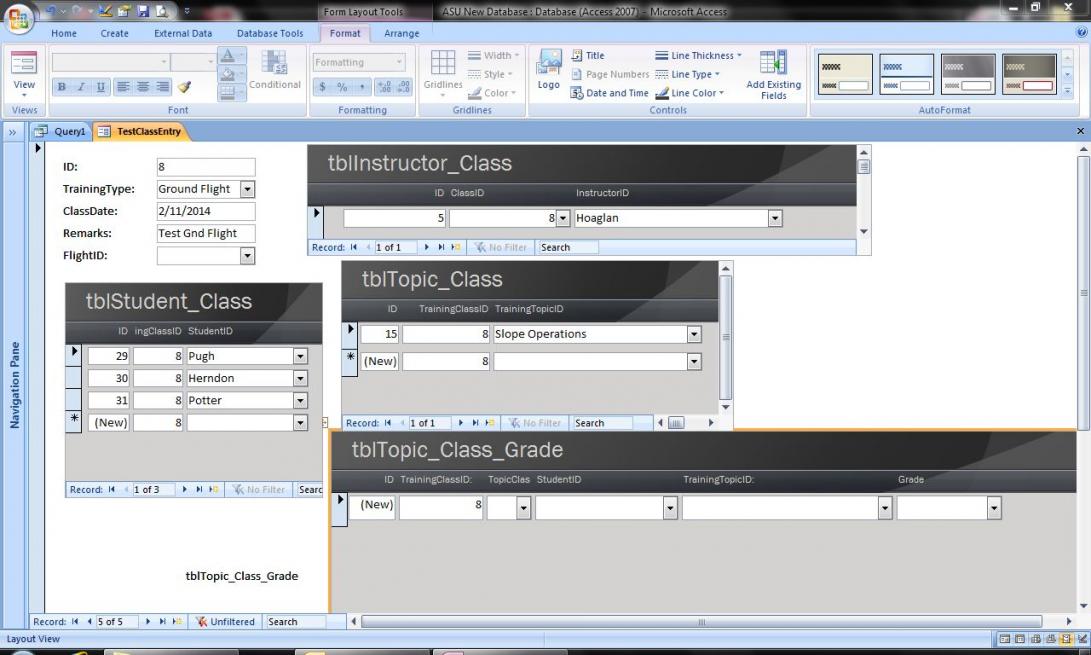Viewport: 1091px width, 655px height.
Task: Insert a Logo
Action: (x=548, y=70)
